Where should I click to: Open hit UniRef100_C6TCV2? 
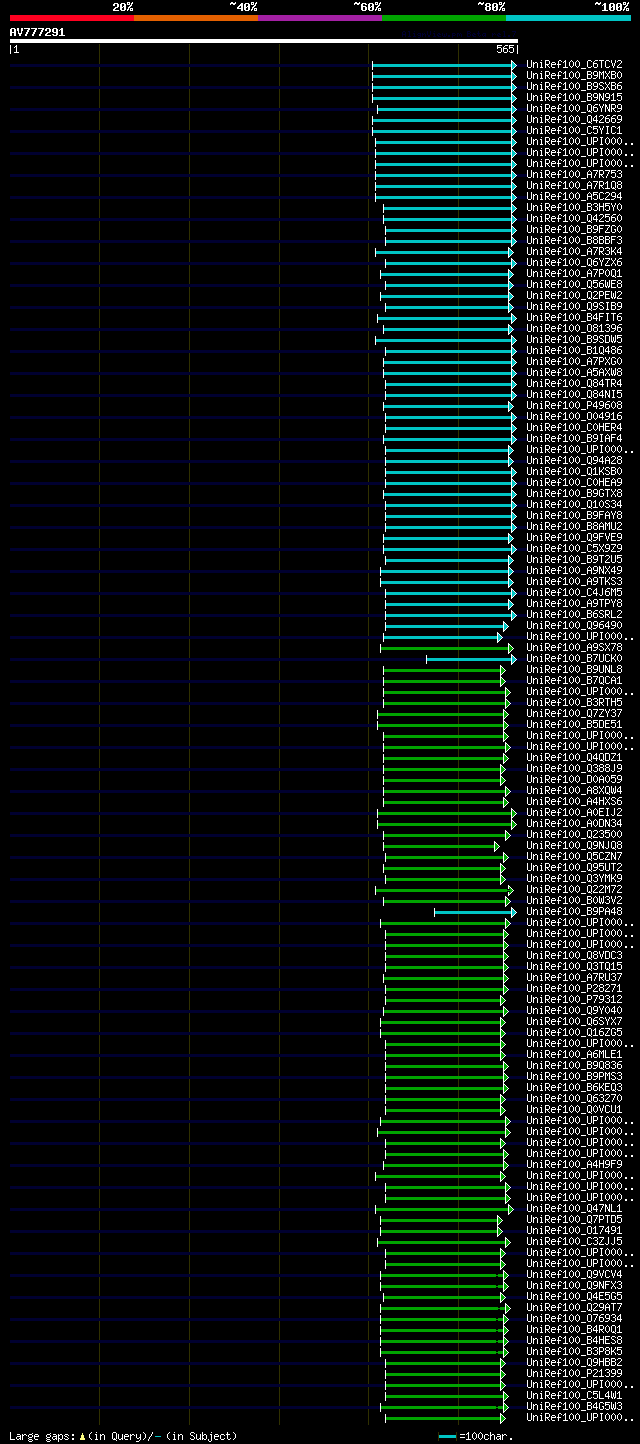574,64
